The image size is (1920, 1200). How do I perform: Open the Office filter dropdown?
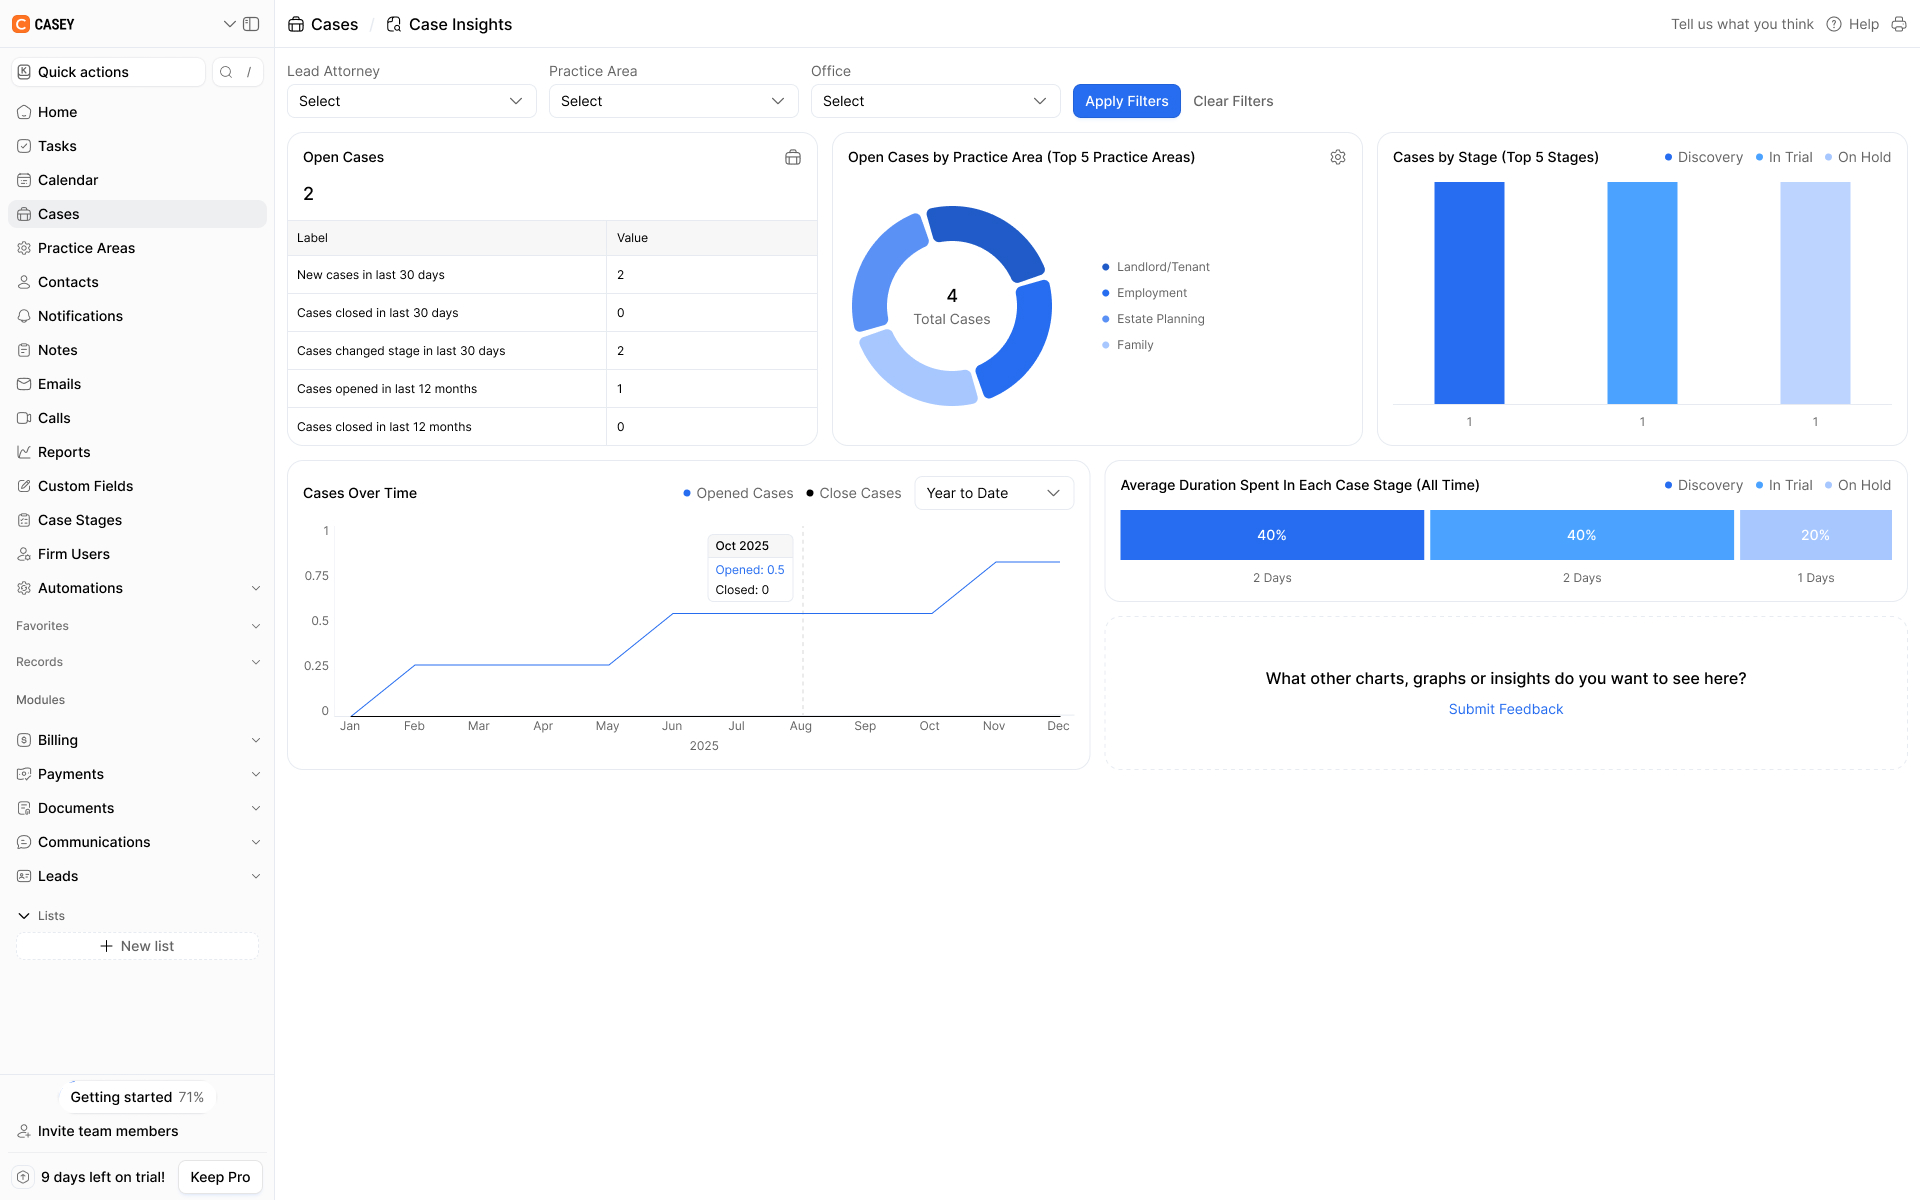click(935, 101)
